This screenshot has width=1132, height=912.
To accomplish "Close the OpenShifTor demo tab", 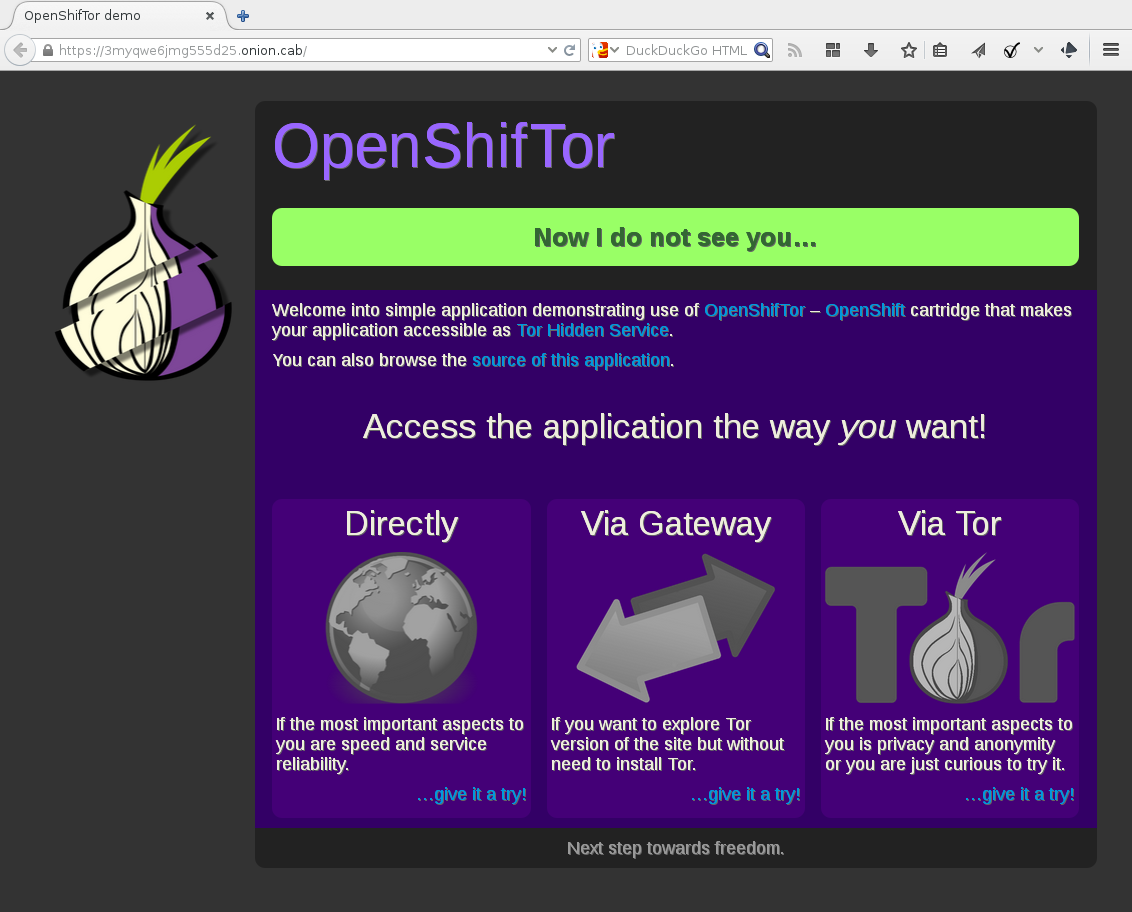I will [210, 16].
